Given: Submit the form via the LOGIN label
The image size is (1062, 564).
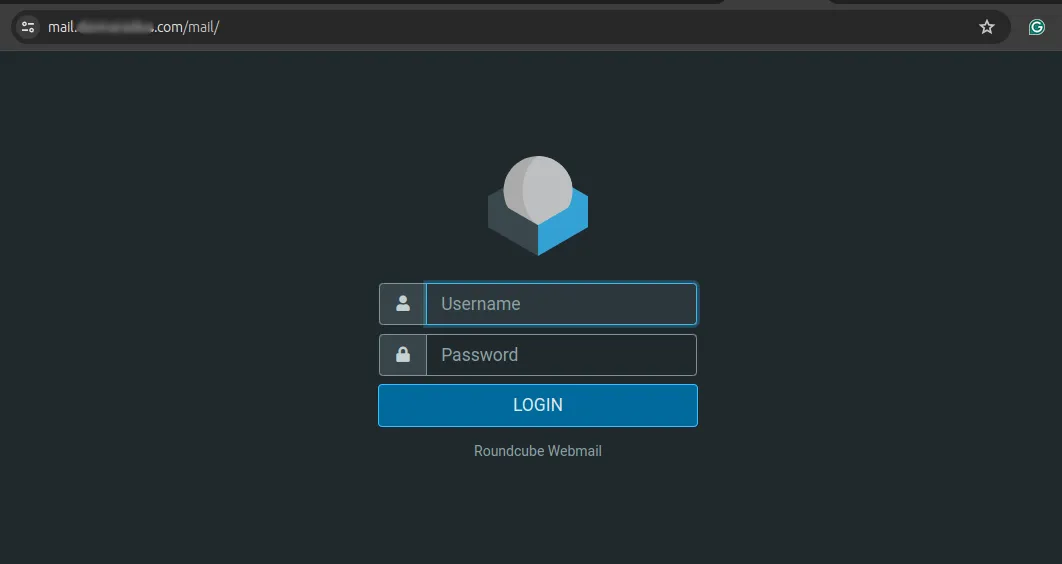Looking at the screenshot, I should click(538, 405).
